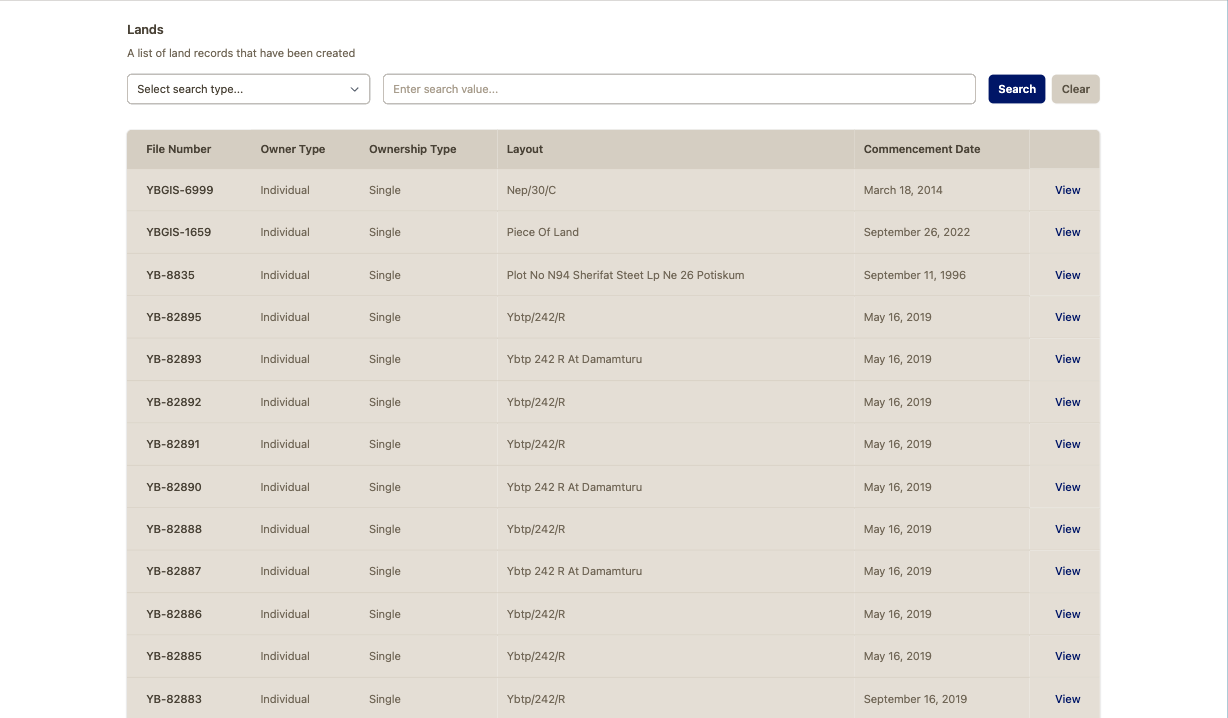
Task: Click the 'Ownership Type' column heading
Action: [412, 149]
